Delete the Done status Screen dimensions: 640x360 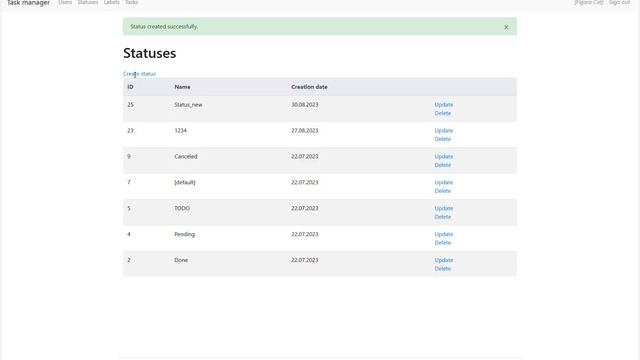click(x=442, y=269)
